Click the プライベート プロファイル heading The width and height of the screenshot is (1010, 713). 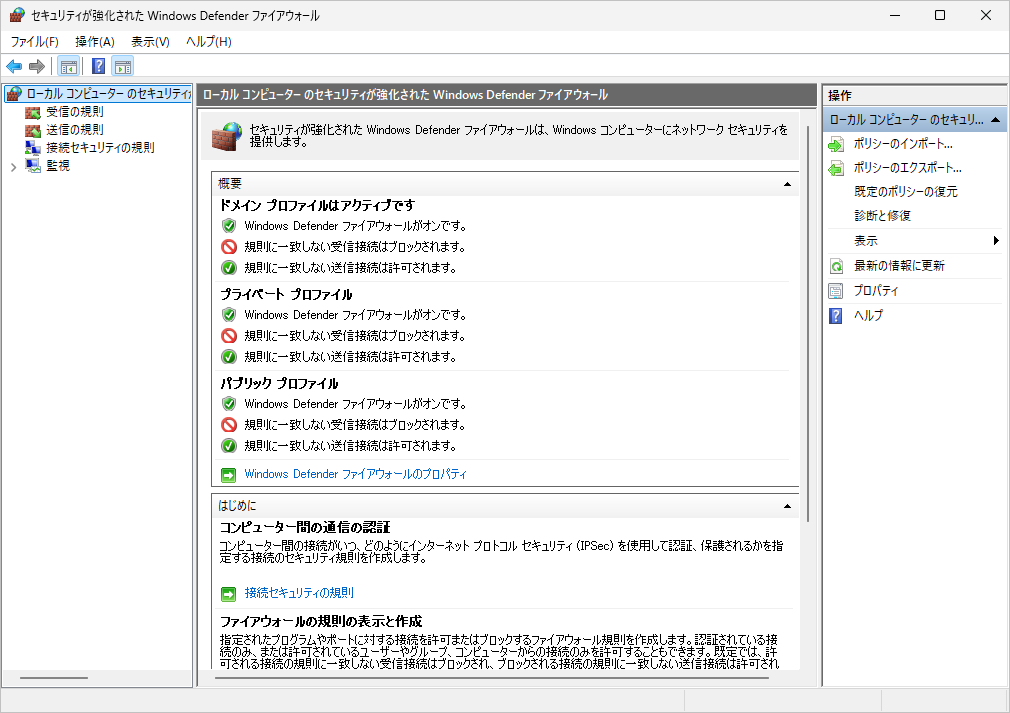[286, 294]
